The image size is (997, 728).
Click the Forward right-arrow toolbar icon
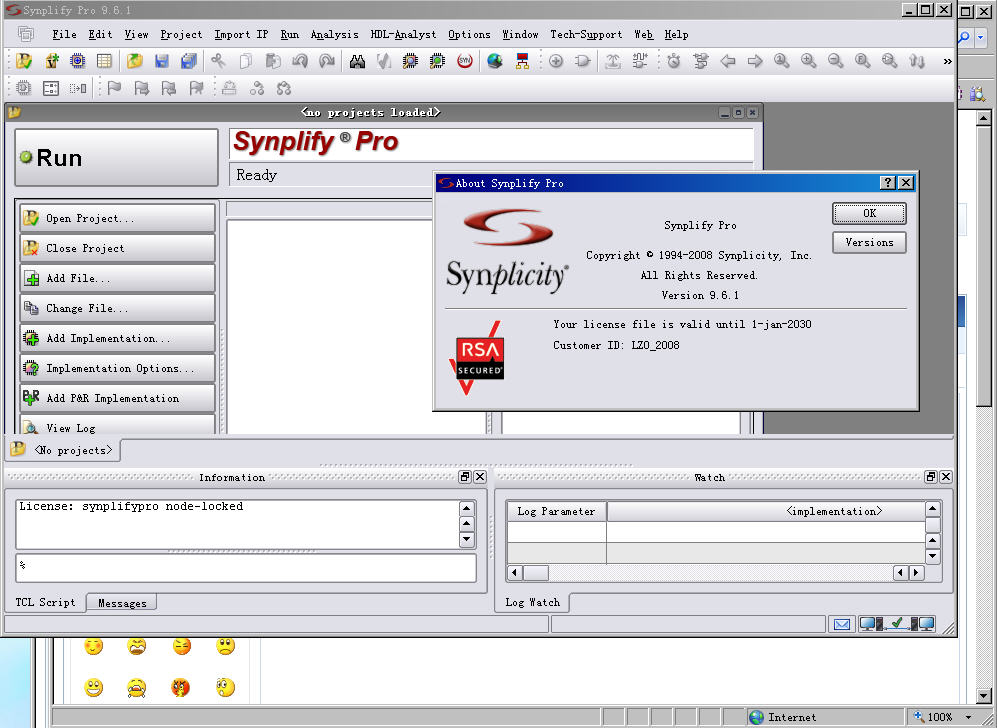coord(755,61)
